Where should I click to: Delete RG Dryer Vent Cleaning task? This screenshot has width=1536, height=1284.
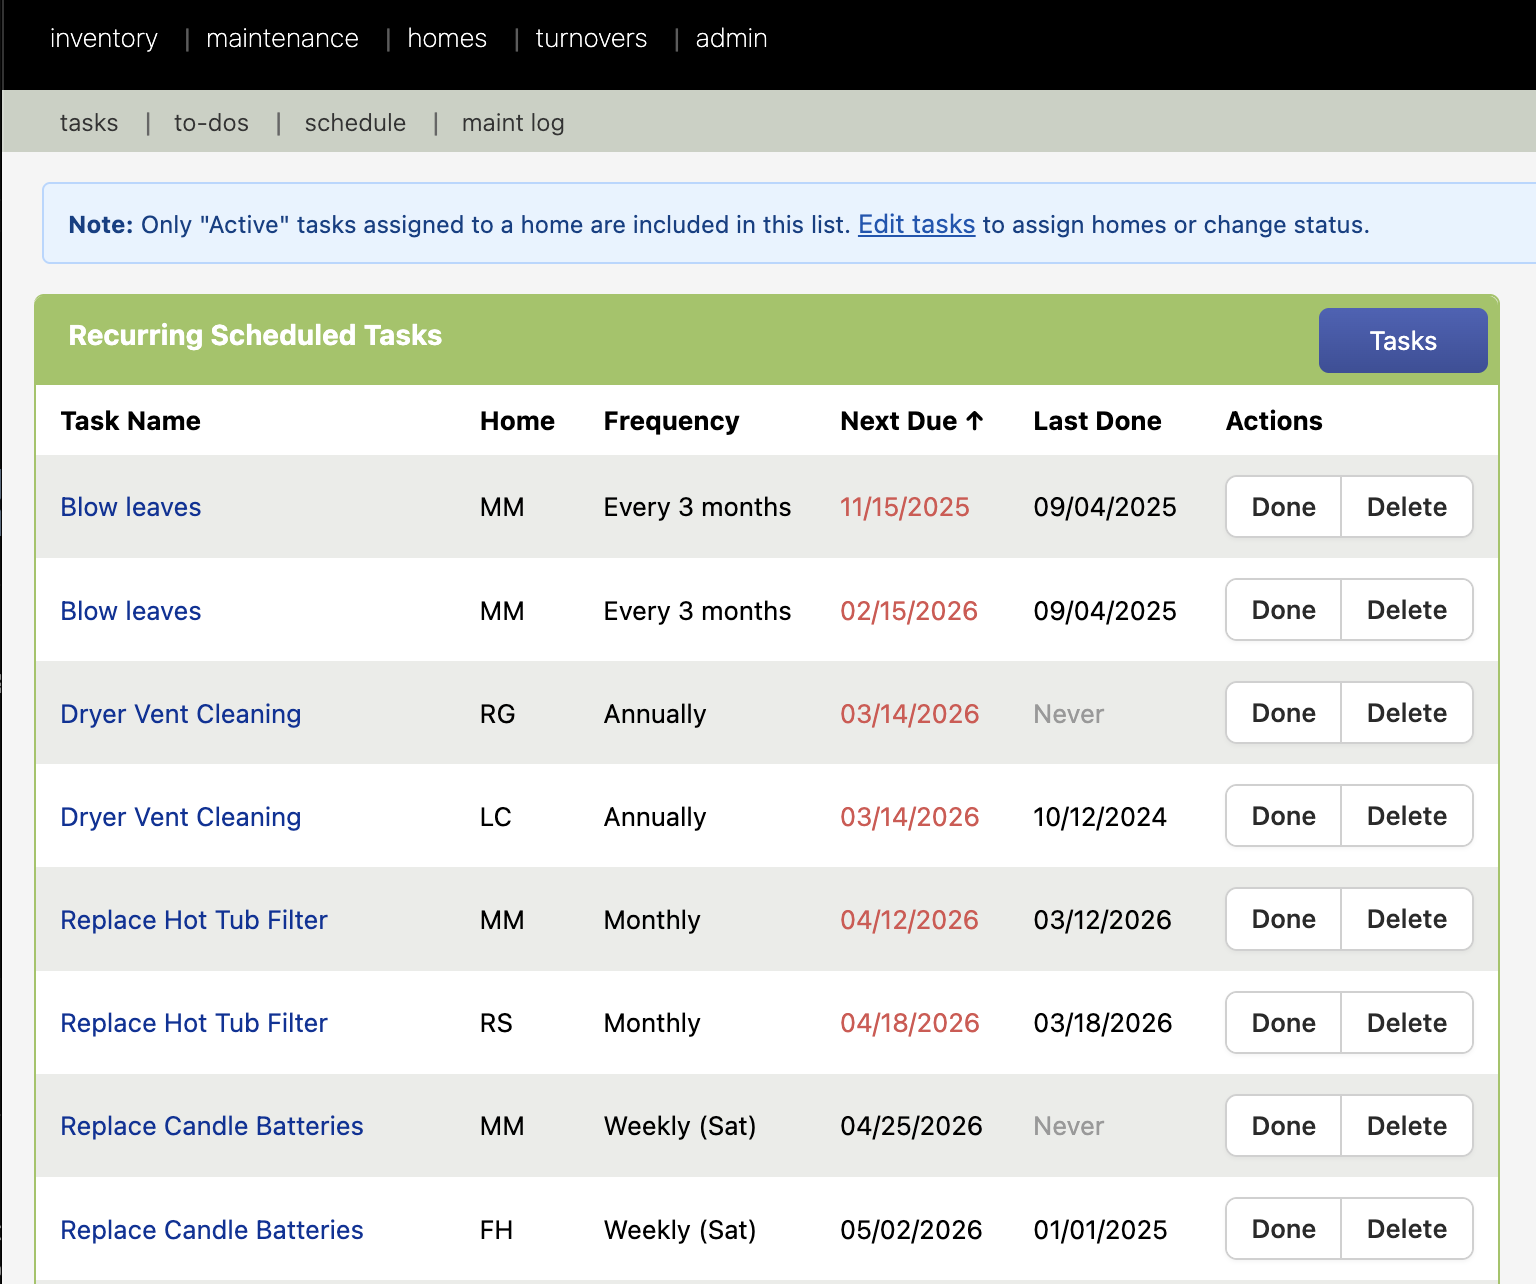tap(1406, 713)
